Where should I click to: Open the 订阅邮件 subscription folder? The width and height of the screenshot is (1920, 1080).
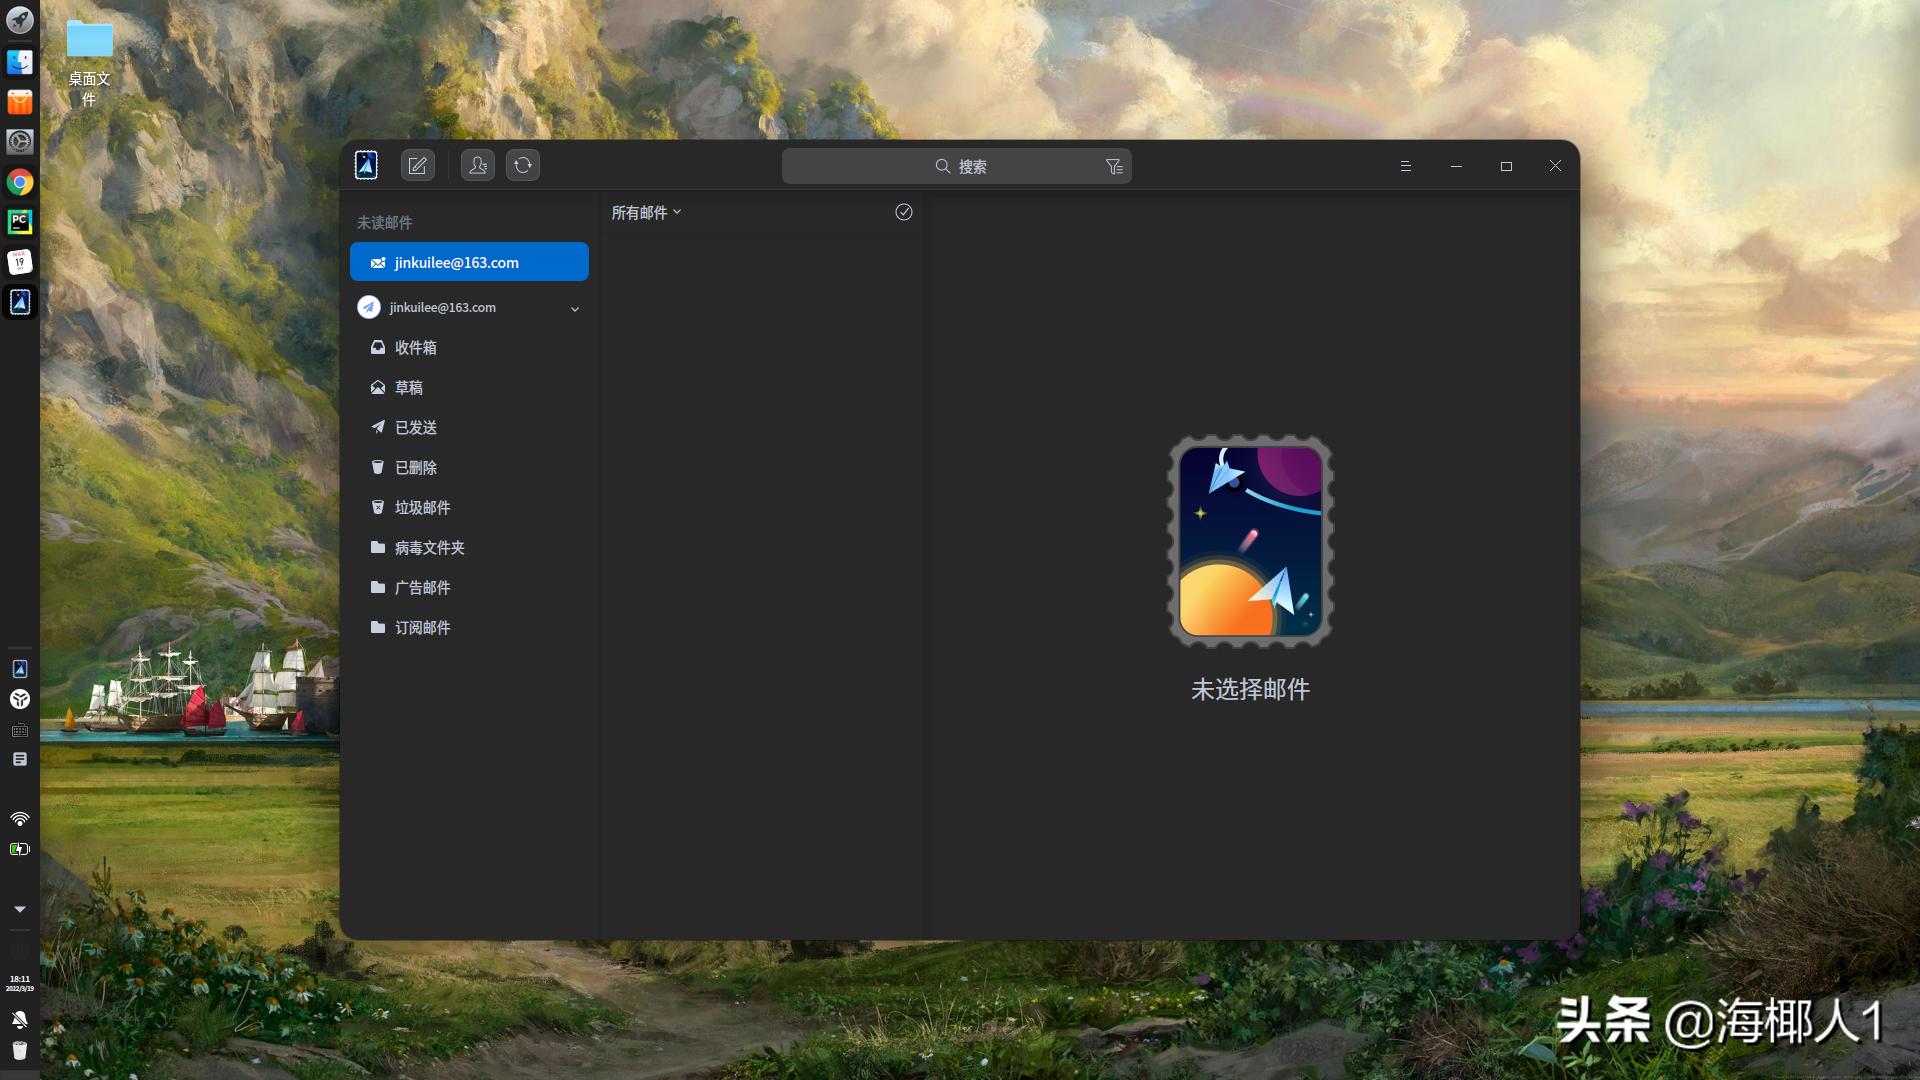click(x=421, y=627)
